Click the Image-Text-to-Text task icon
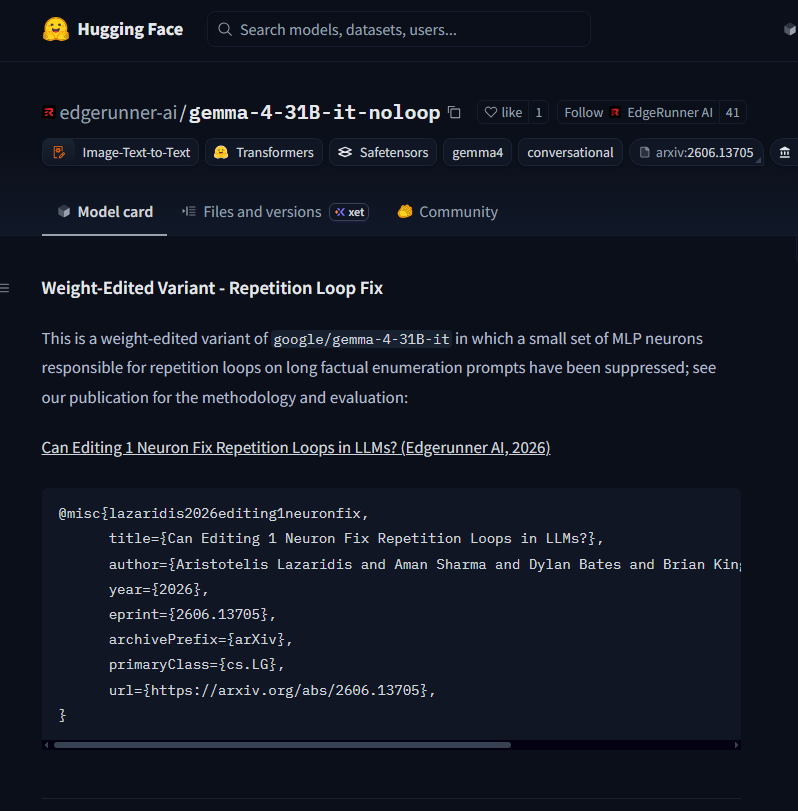Viewport: 798px width, 811px height. point(59,153)
